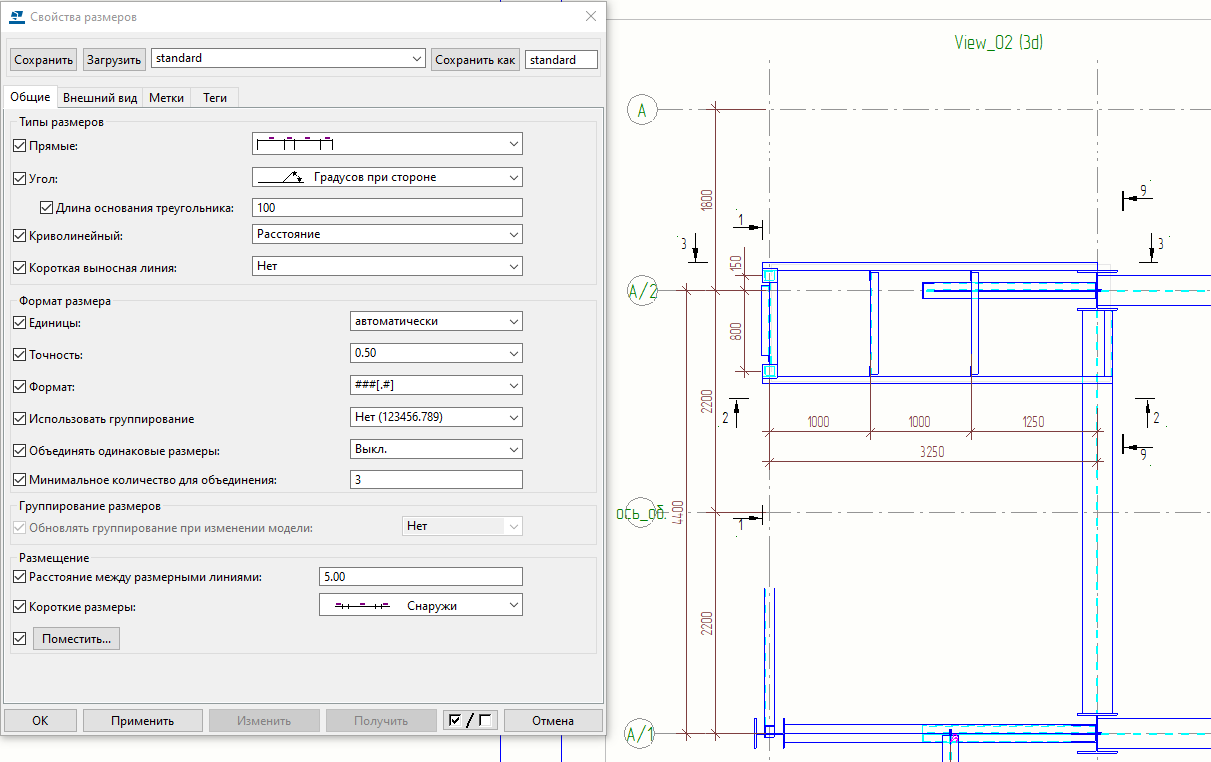Uncheck the Прямые checkbox
The height and width of the screenshot is (762, 1211).
(20, 146)
